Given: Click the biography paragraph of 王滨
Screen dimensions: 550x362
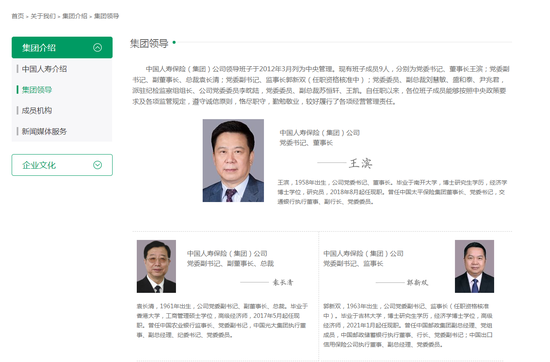Looking at the screenshot, I should [392, 192].
